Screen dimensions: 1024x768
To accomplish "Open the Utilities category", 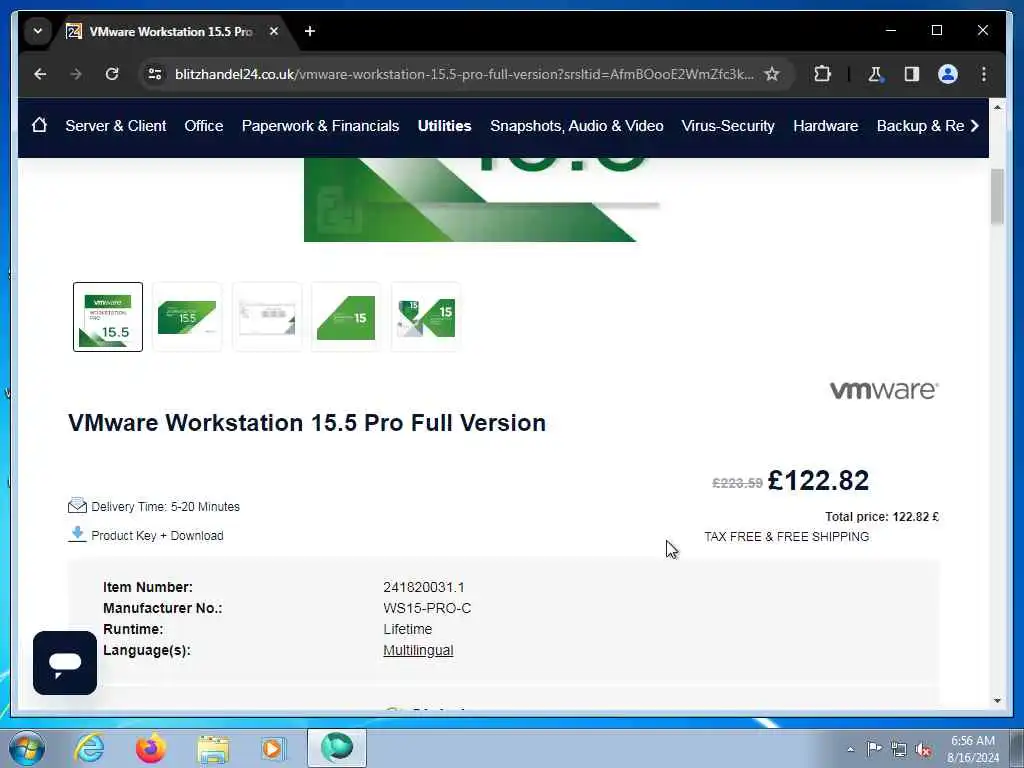I will [444, 126].
